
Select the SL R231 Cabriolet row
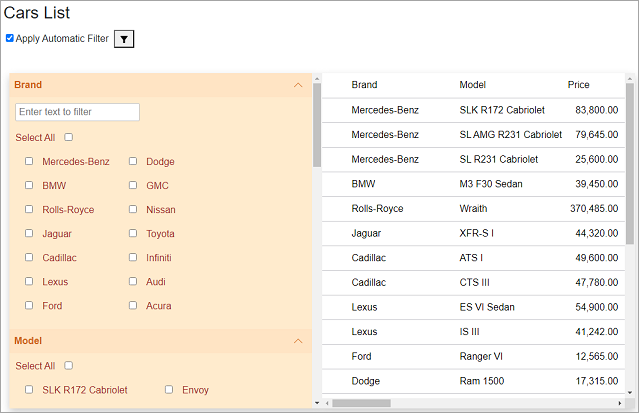[473, 159]
